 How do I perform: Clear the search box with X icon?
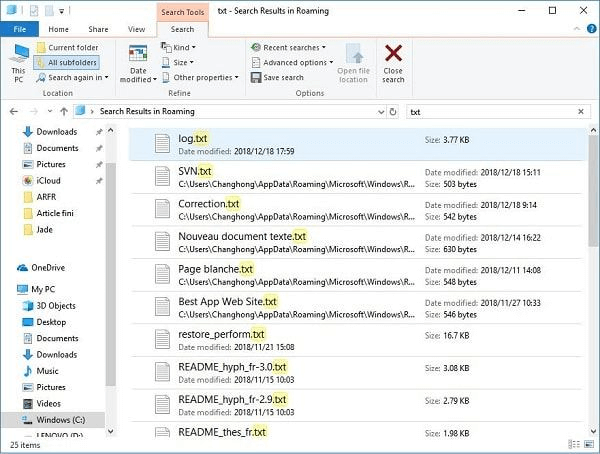581,111
